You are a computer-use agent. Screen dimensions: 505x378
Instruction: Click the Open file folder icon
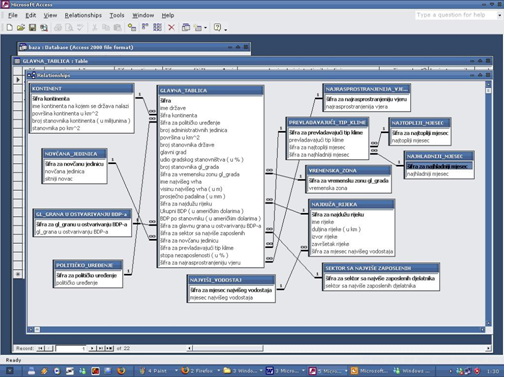point(21,28)
